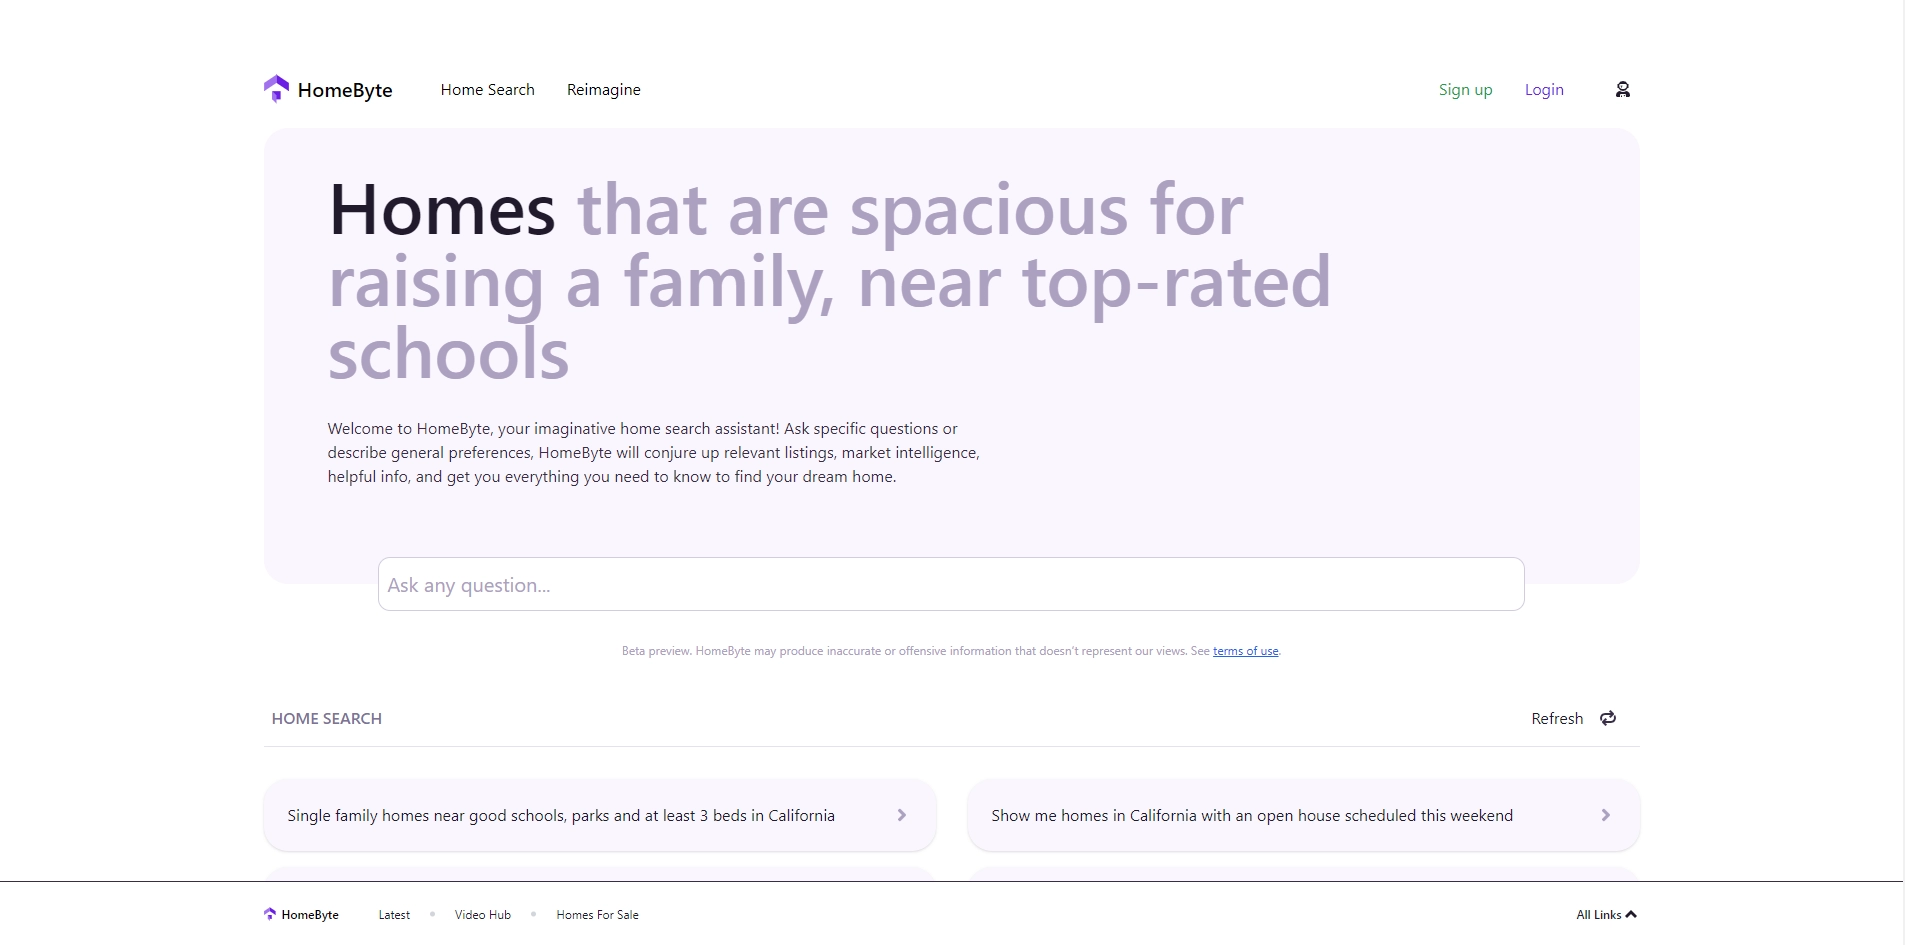The image size is (1905, 945).
Task: Click the small HomeByte logo in footer
Action: [270, 914]
